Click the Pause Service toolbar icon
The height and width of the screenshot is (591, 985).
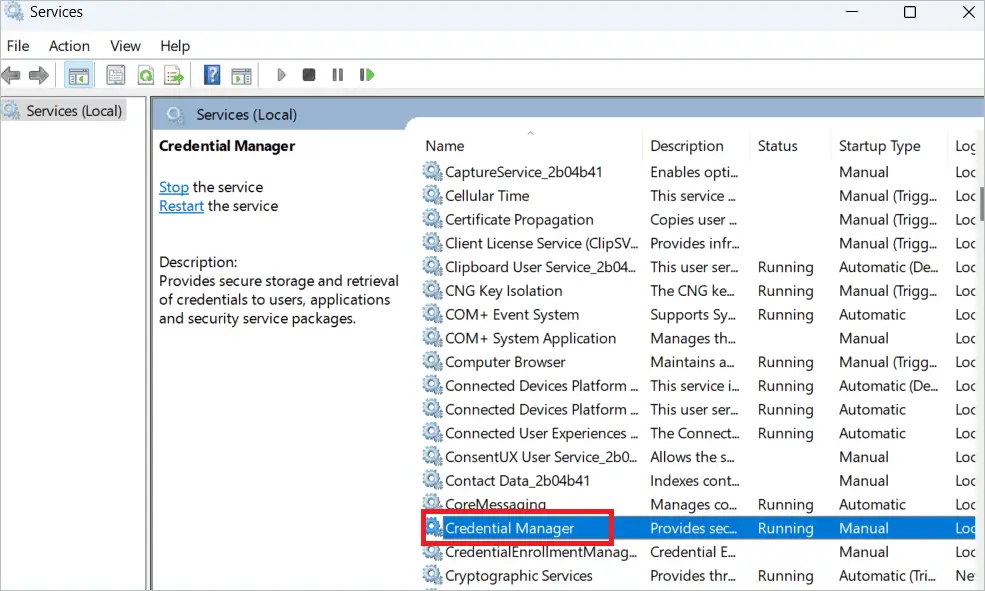[x=338, y=75]
